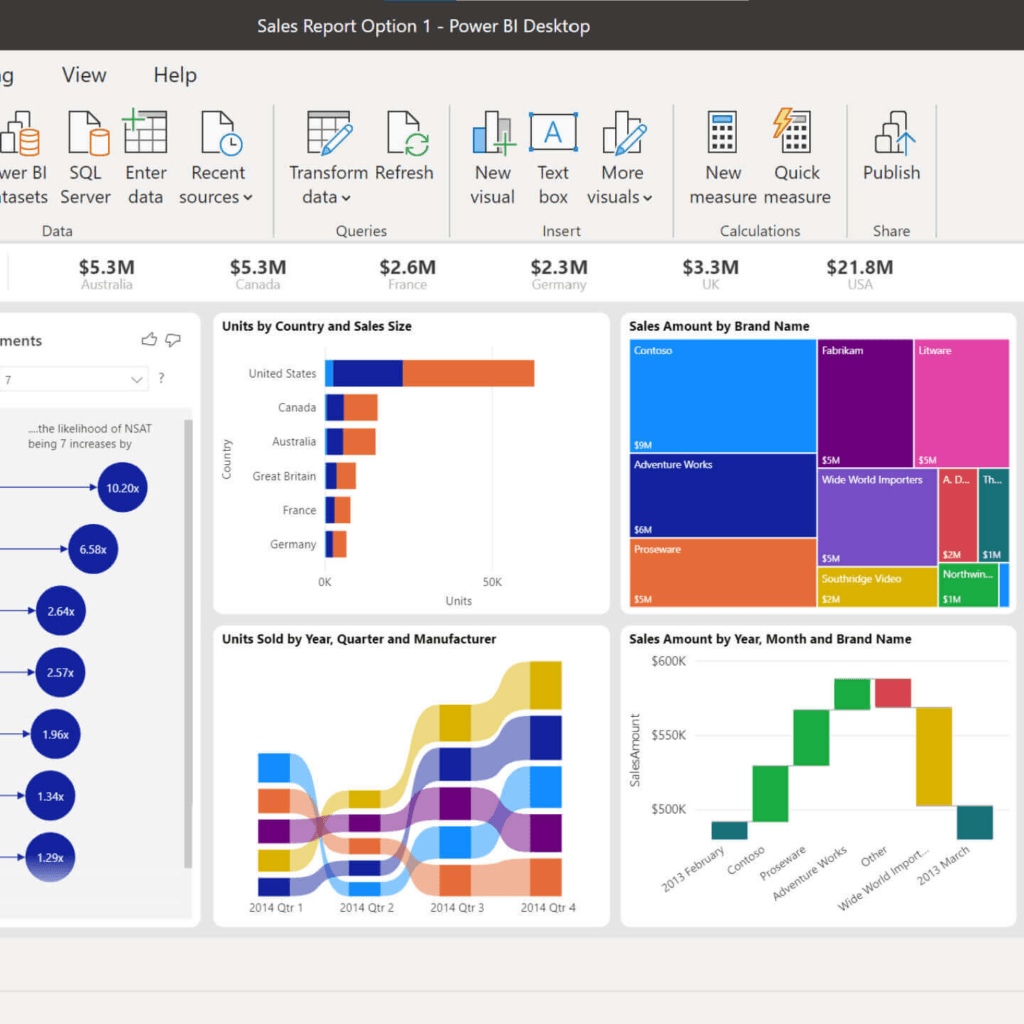Select the Contoso tile in the treemap
Viewport: 1024px width, 1024px height.
[722, 396]
